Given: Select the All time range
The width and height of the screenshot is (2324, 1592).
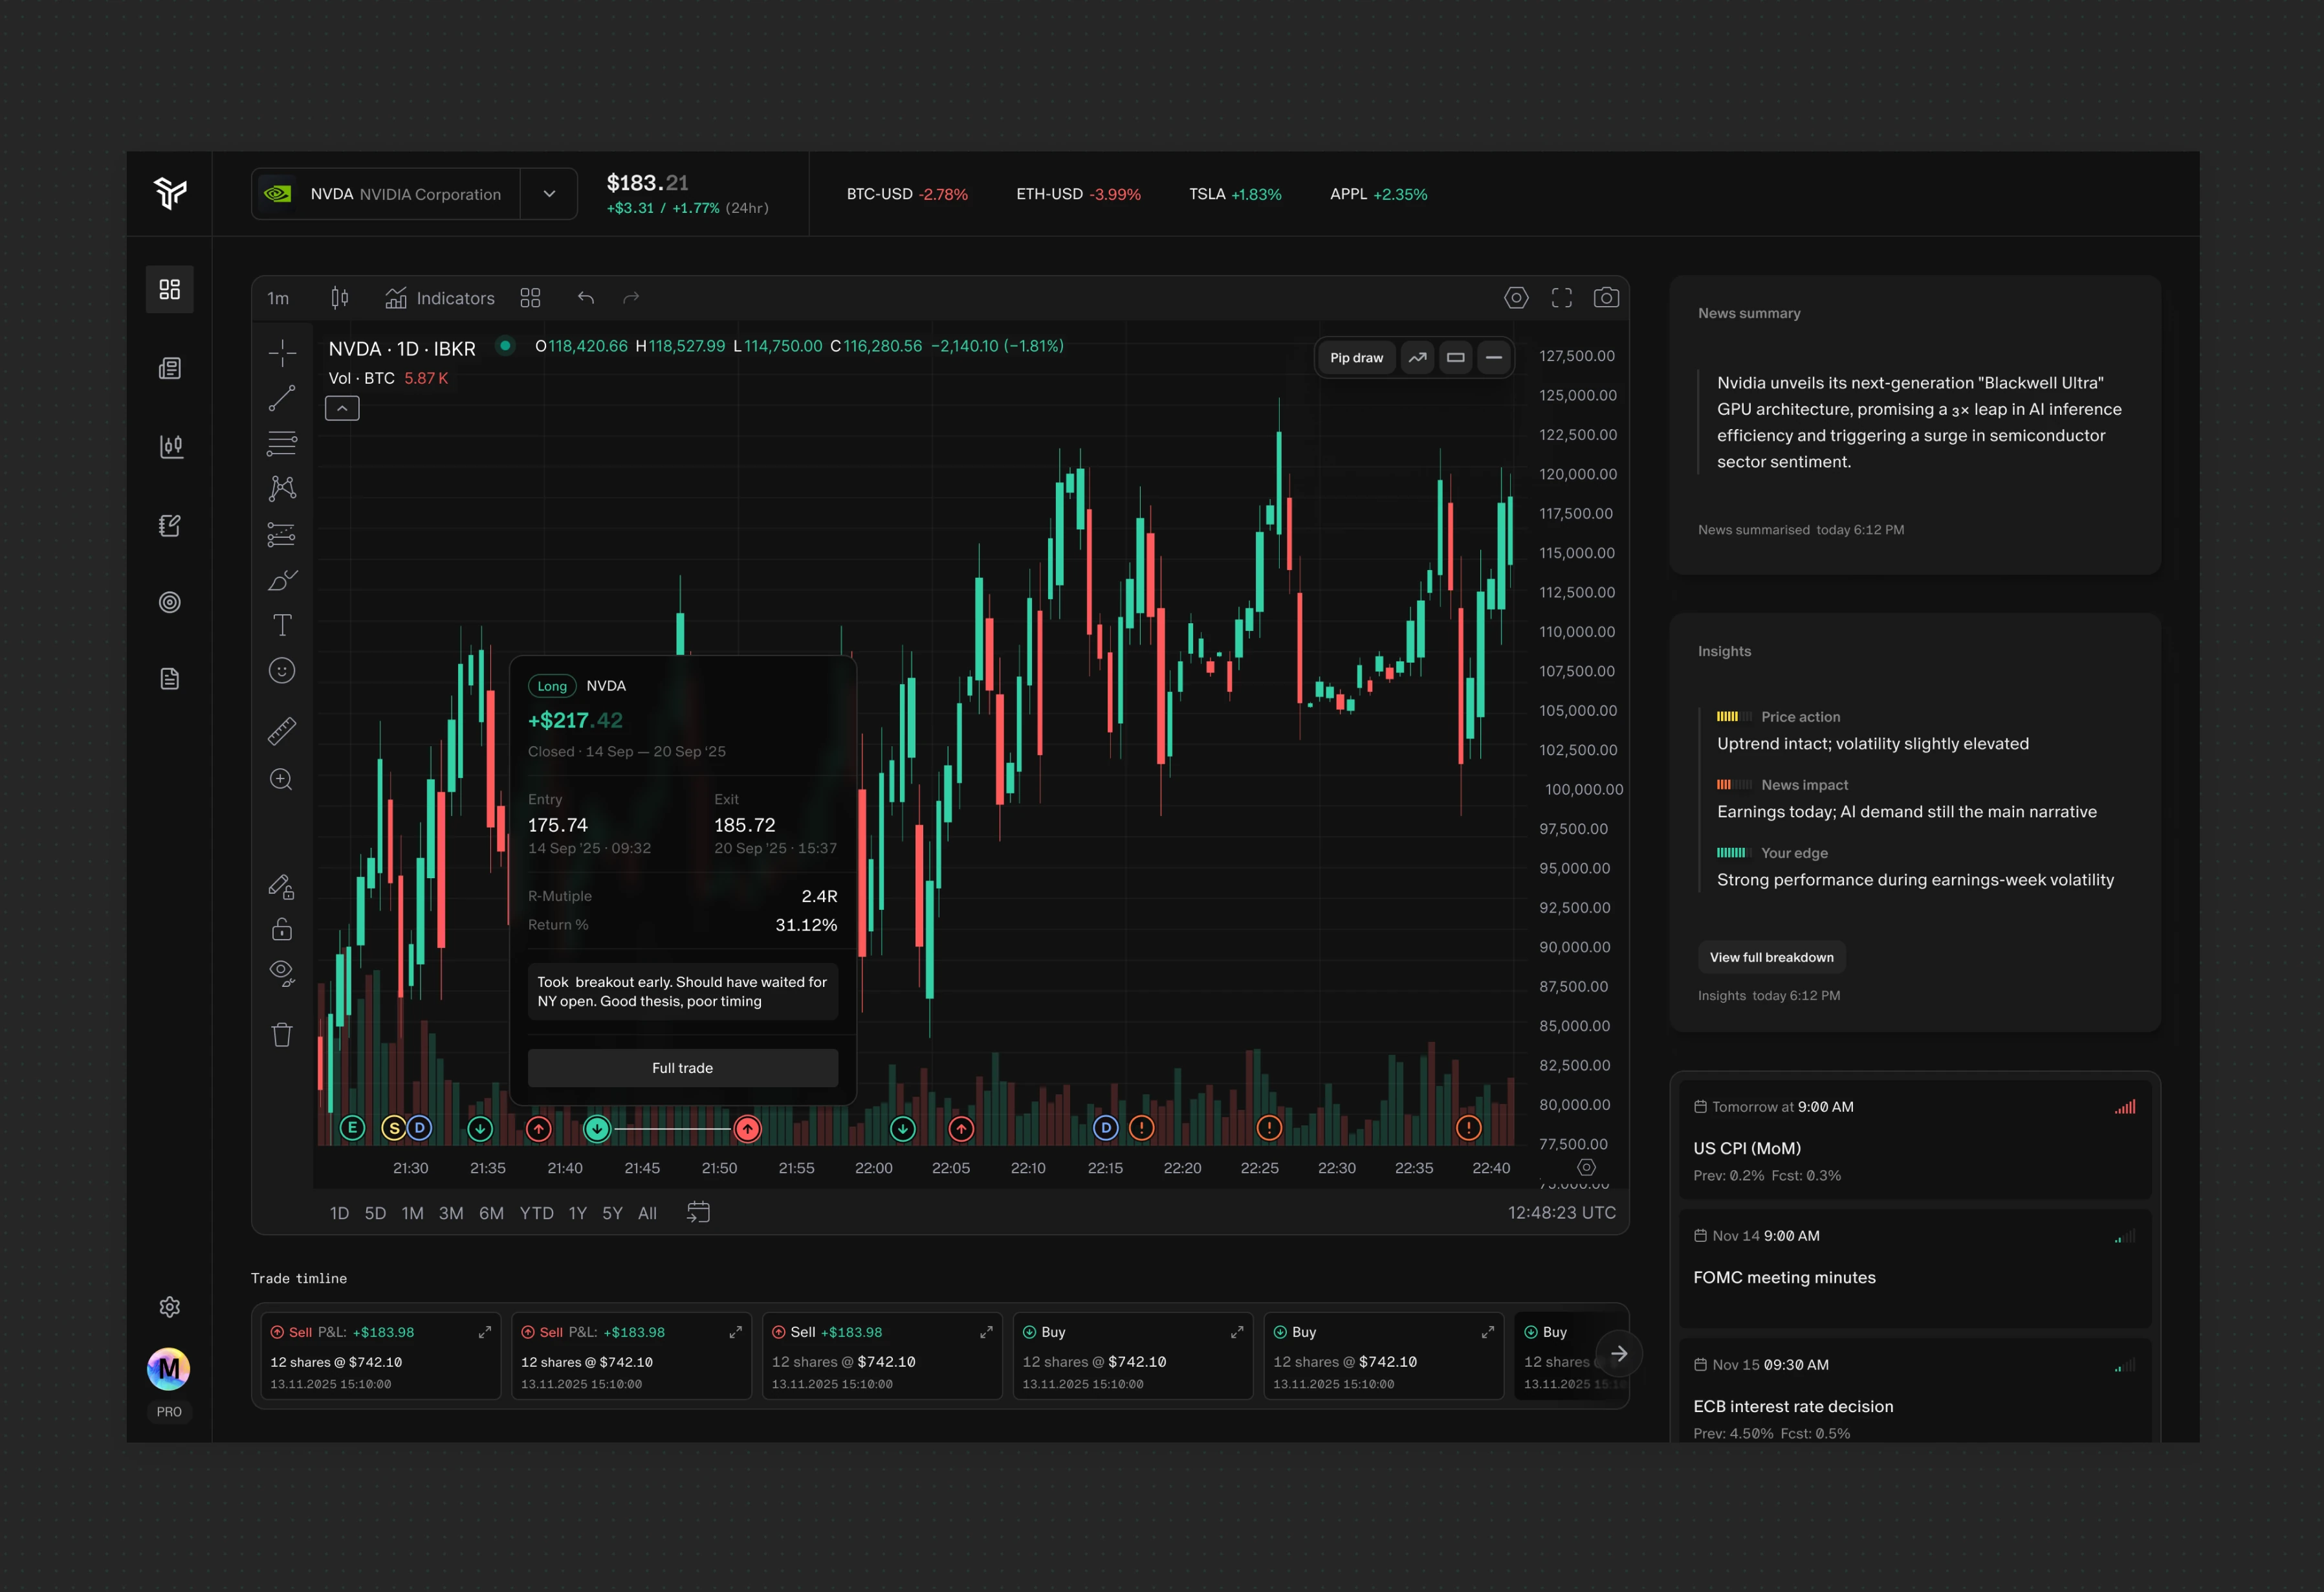Looking at the screenshot, I should [648, 1213].
